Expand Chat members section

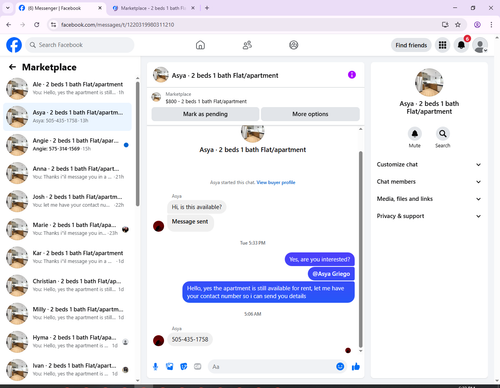pos(429,182)
